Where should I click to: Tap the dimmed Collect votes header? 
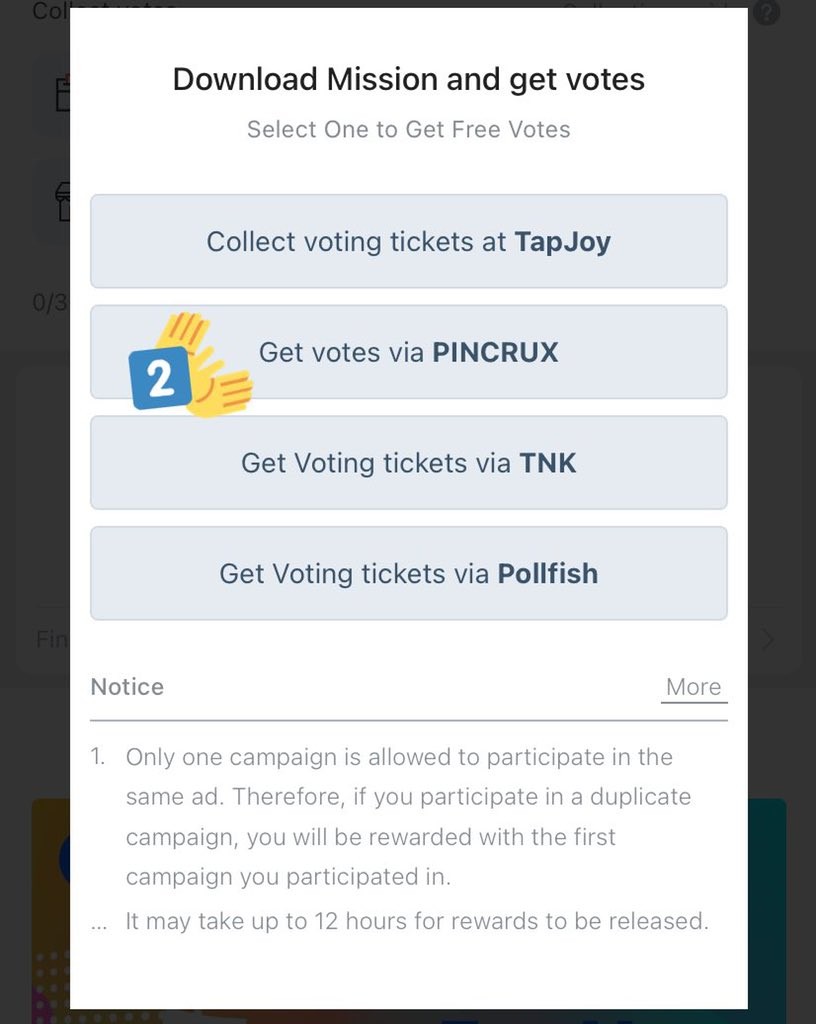click(52, 10)
